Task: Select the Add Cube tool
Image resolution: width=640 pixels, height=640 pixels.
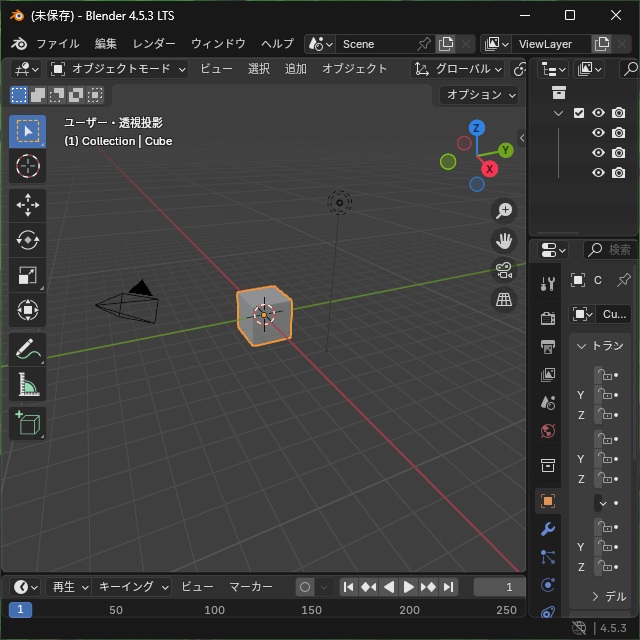Action: (x=27, y=423)
